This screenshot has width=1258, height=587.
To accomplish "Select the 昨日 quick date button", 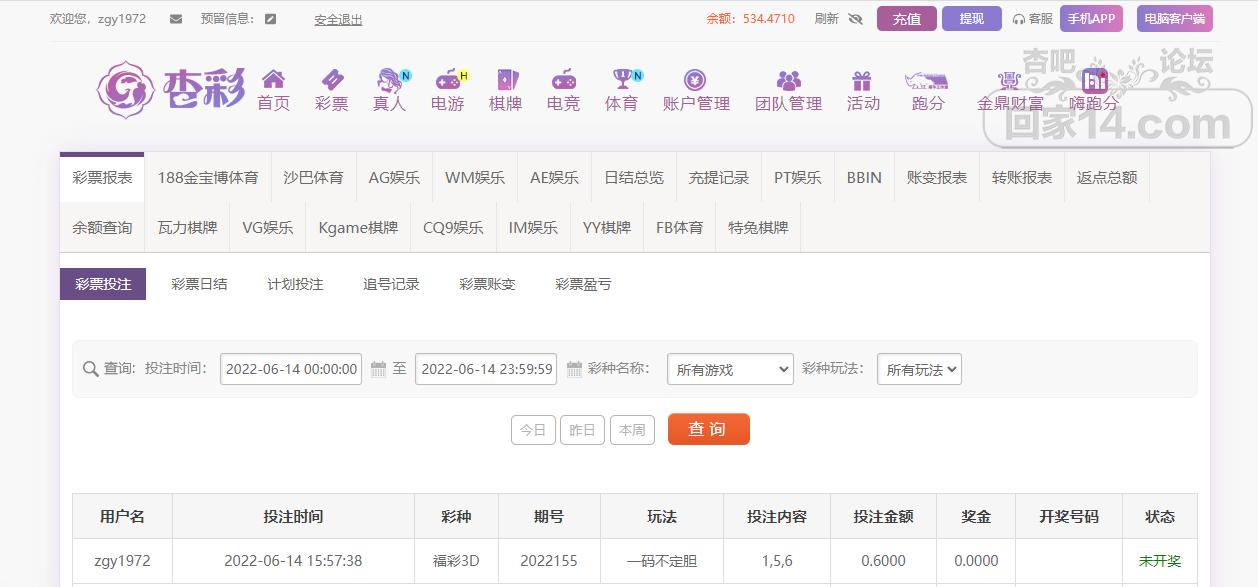I will point(582,430).
